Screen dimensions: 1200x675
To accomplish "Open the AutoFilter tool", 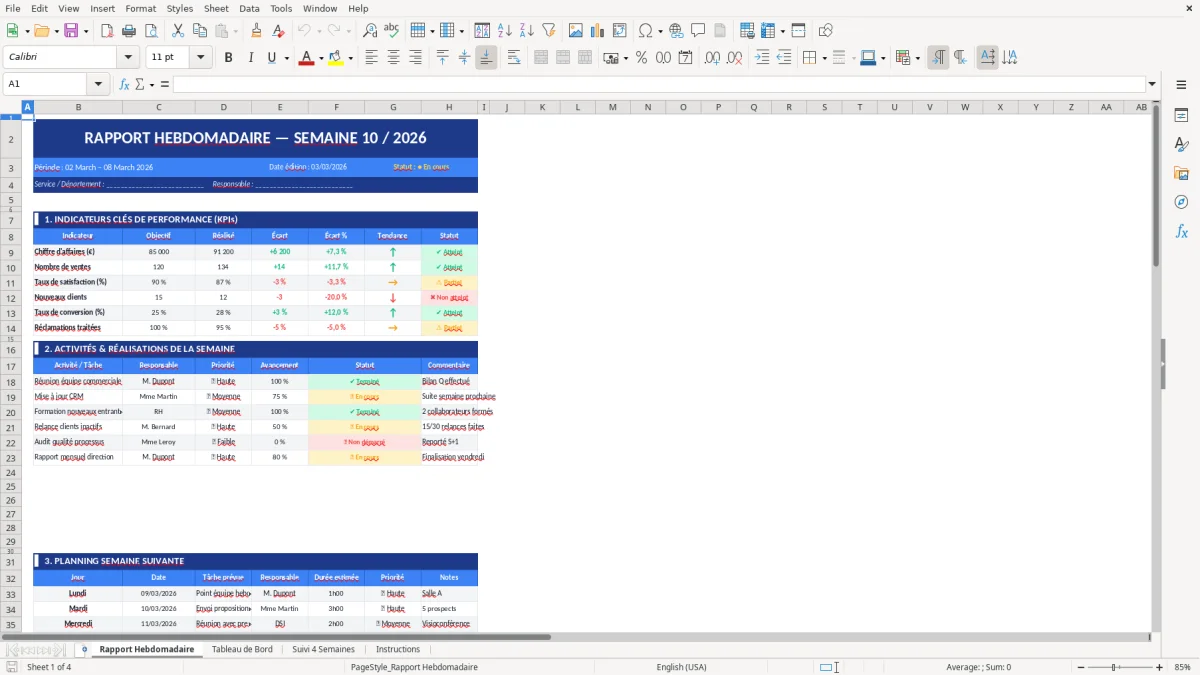I will [x=549, y=30].
